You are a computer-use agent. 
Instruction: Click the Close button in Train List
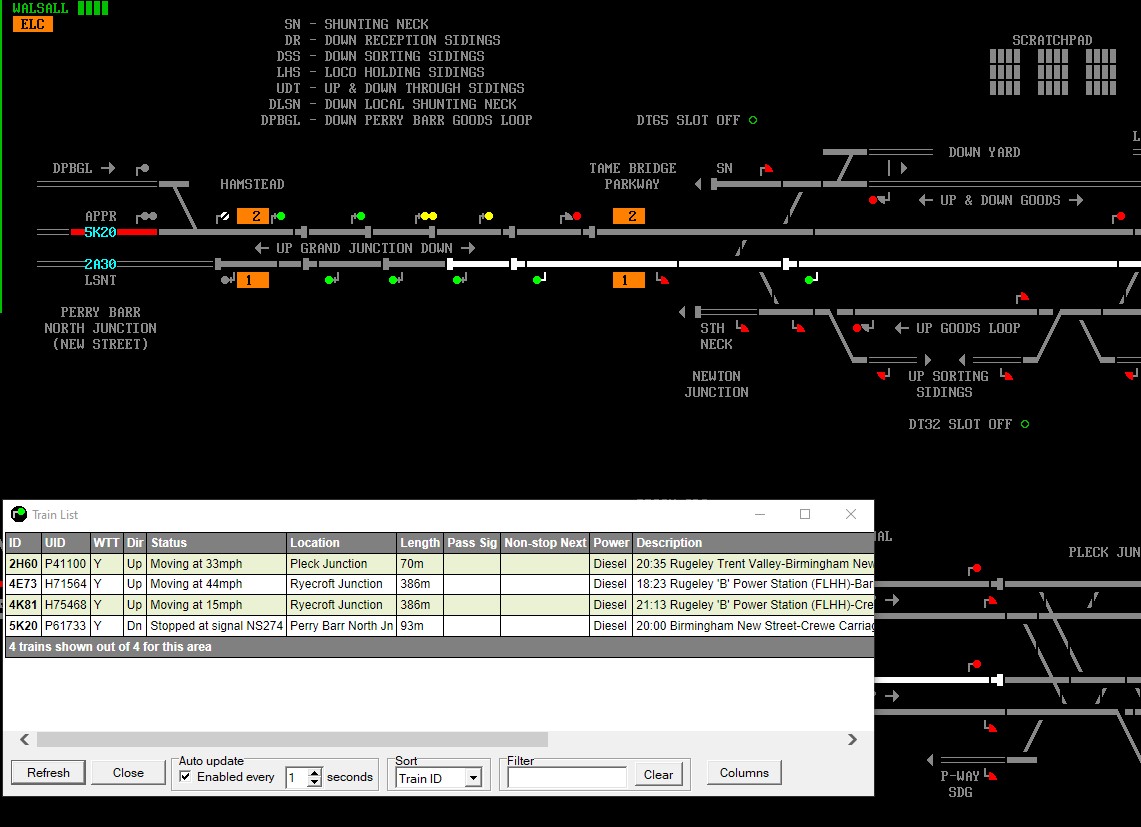(x=128, y=772)
